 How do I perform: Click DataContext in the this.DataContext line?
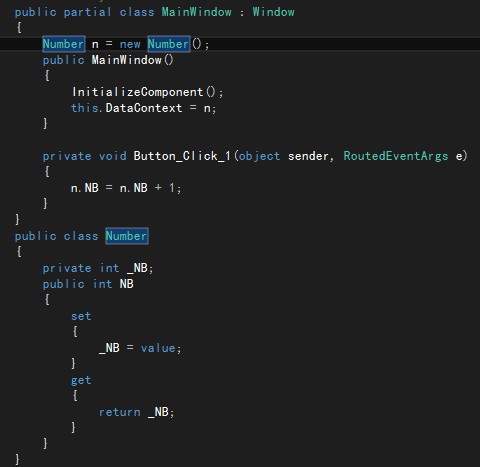144,108
